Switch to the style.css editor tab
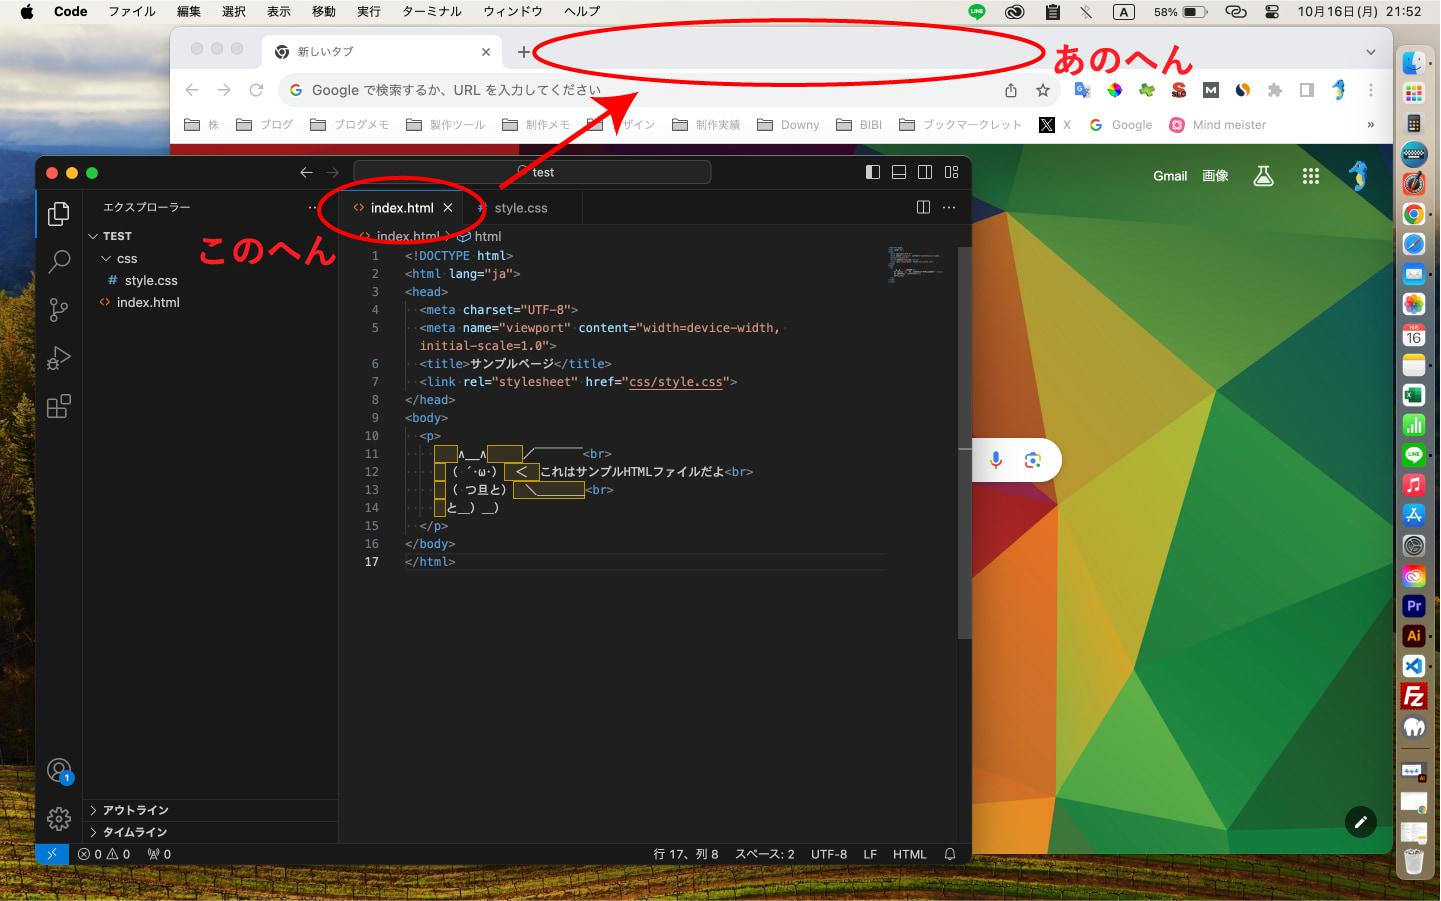 (520, 208)
